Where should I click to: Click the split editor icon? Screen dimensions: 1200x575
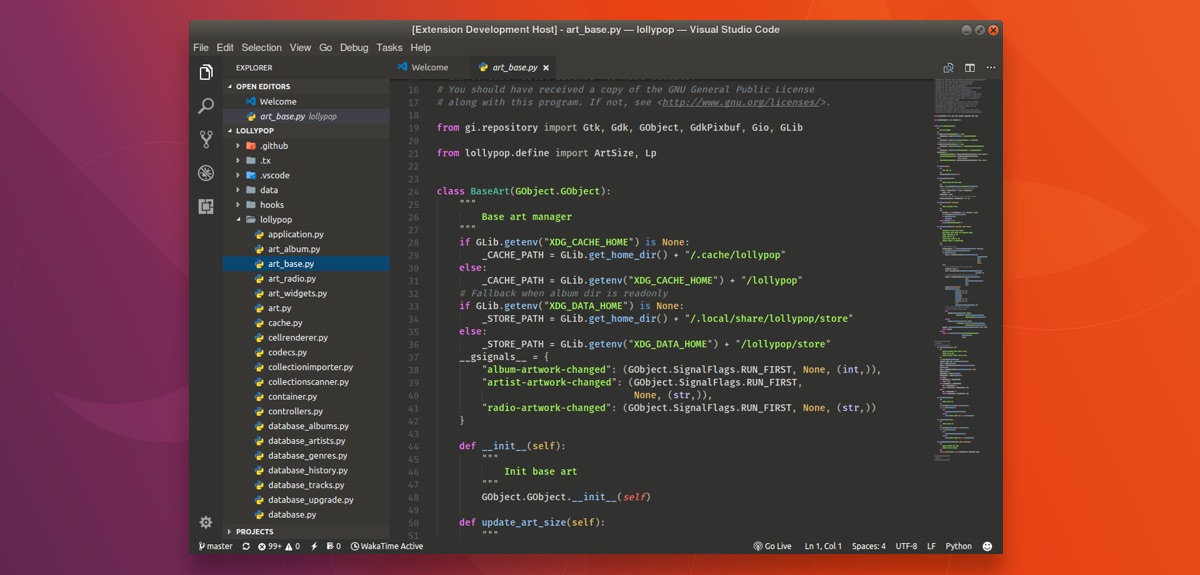tap(969, 68)
